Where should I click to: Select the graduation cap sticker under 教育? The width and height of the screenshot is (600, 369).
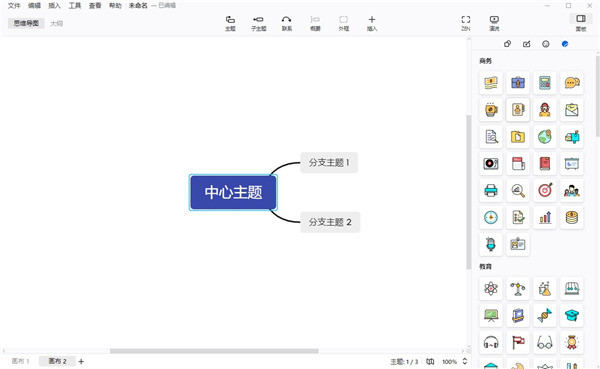pos(572,315)
